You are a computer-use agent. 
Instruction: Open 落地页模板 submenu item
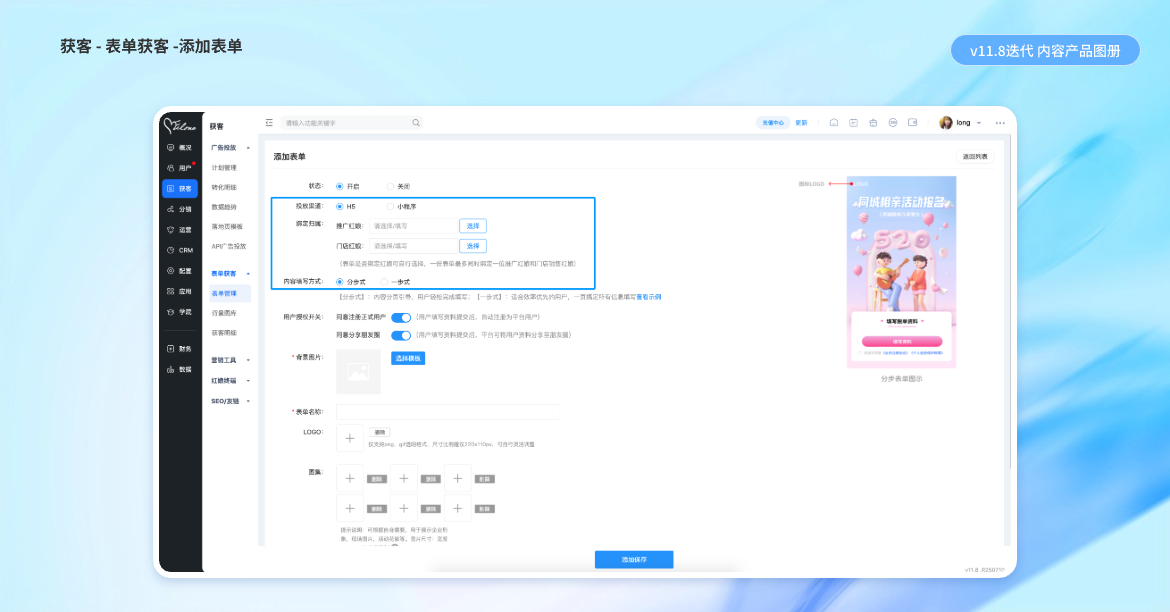[x=227, y=226]
